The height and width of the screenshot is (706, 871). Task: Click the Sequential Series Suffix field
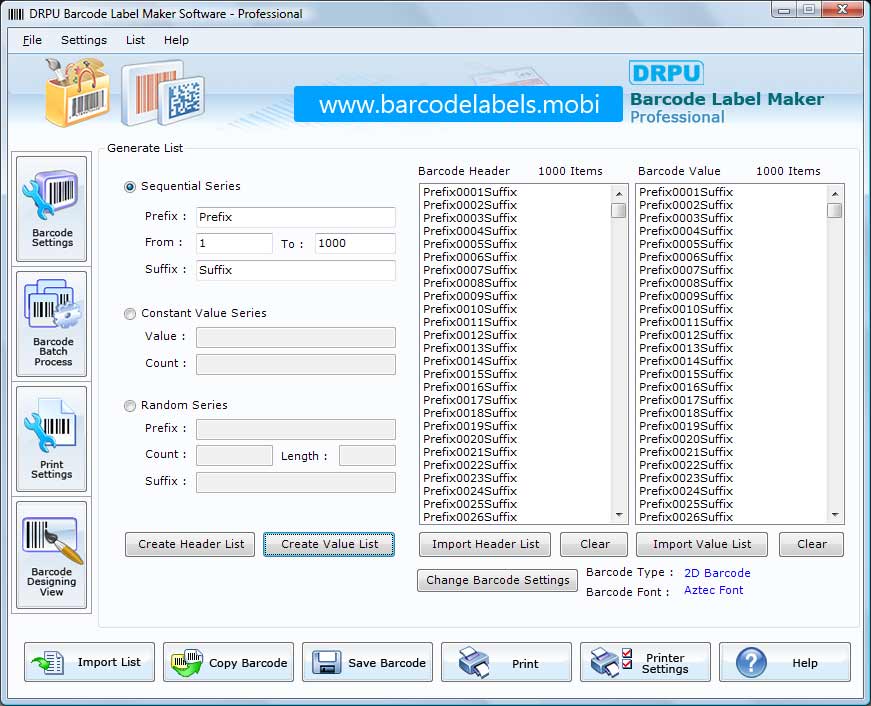click(296, 270)
